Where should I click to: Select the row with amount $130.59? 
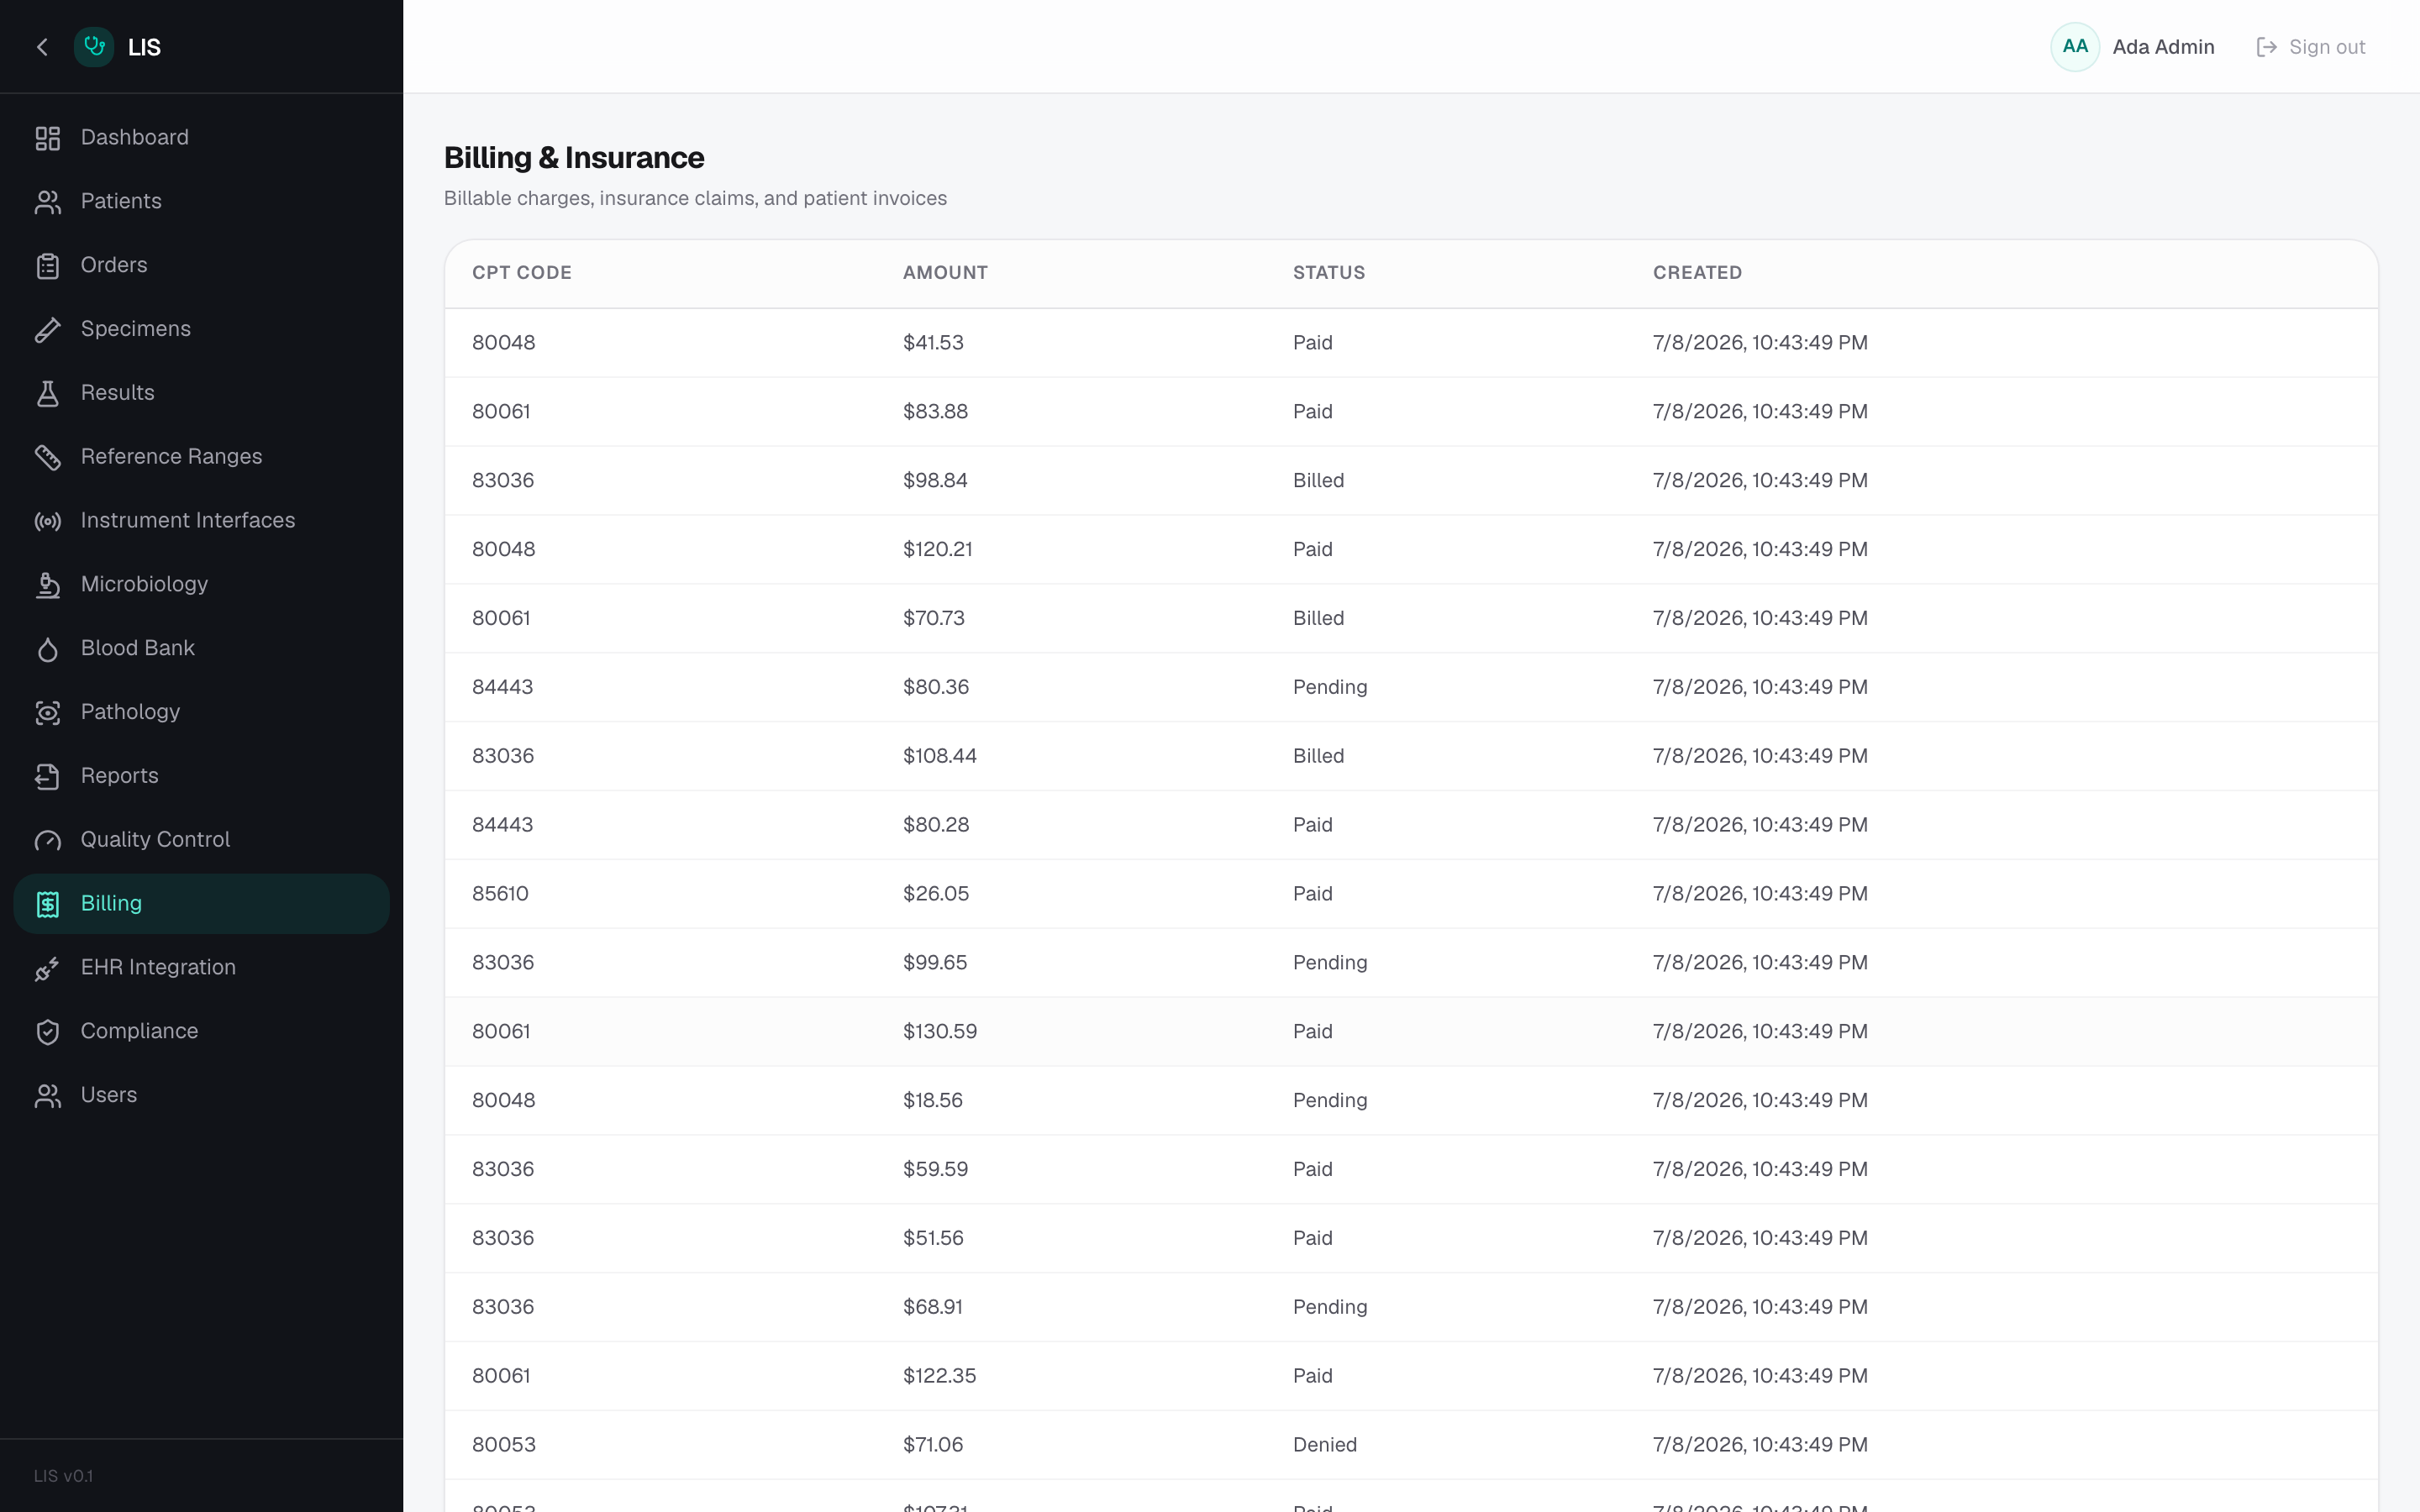pyautogui.click(x=1411, y=1032)
